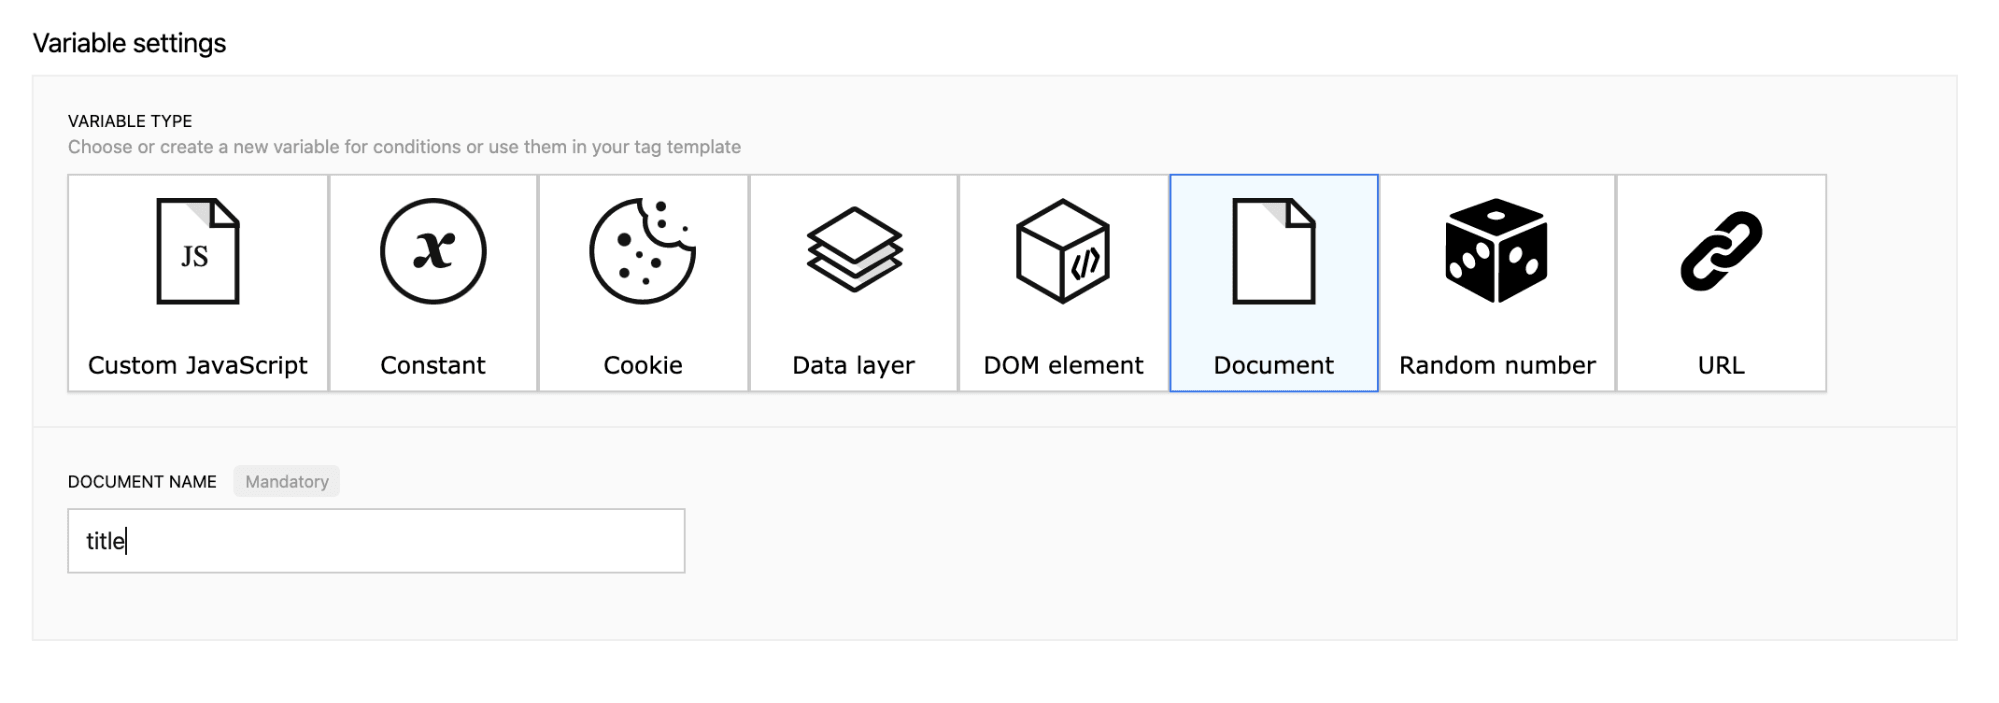1999x703 pixels.
Task: Click the Variable settings heading
Action: pyautogui.click(x=130, y=43)
